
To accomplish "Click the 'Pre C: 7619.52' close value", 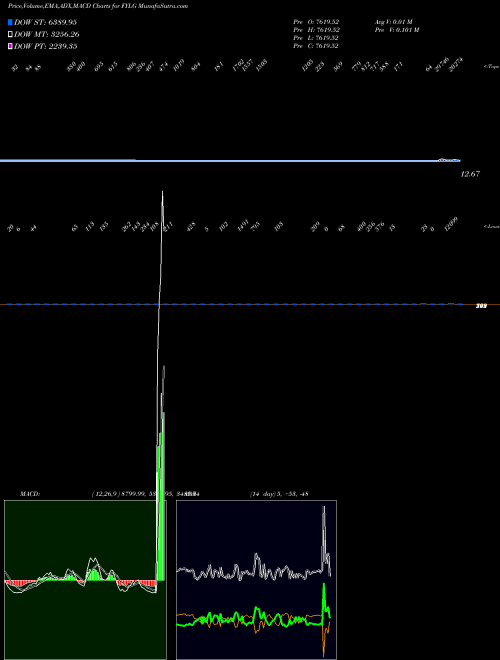I will tap(316, 46).
